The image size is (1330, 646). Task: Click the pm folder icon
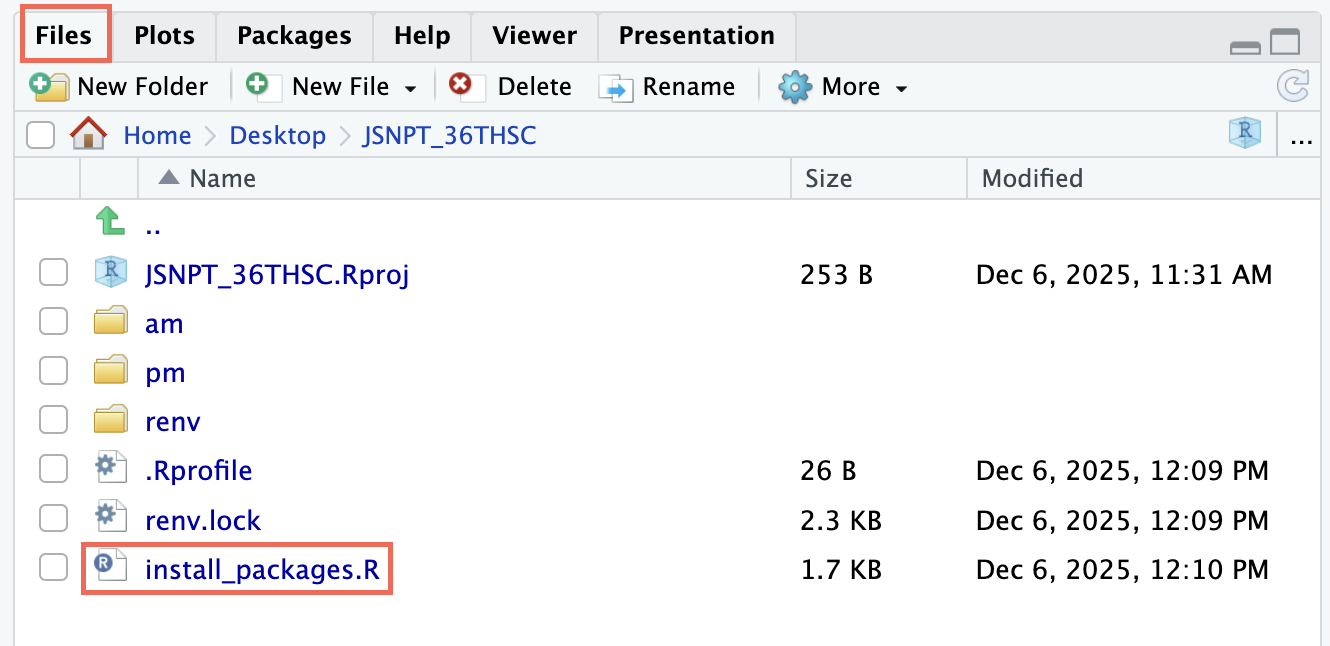110,371
